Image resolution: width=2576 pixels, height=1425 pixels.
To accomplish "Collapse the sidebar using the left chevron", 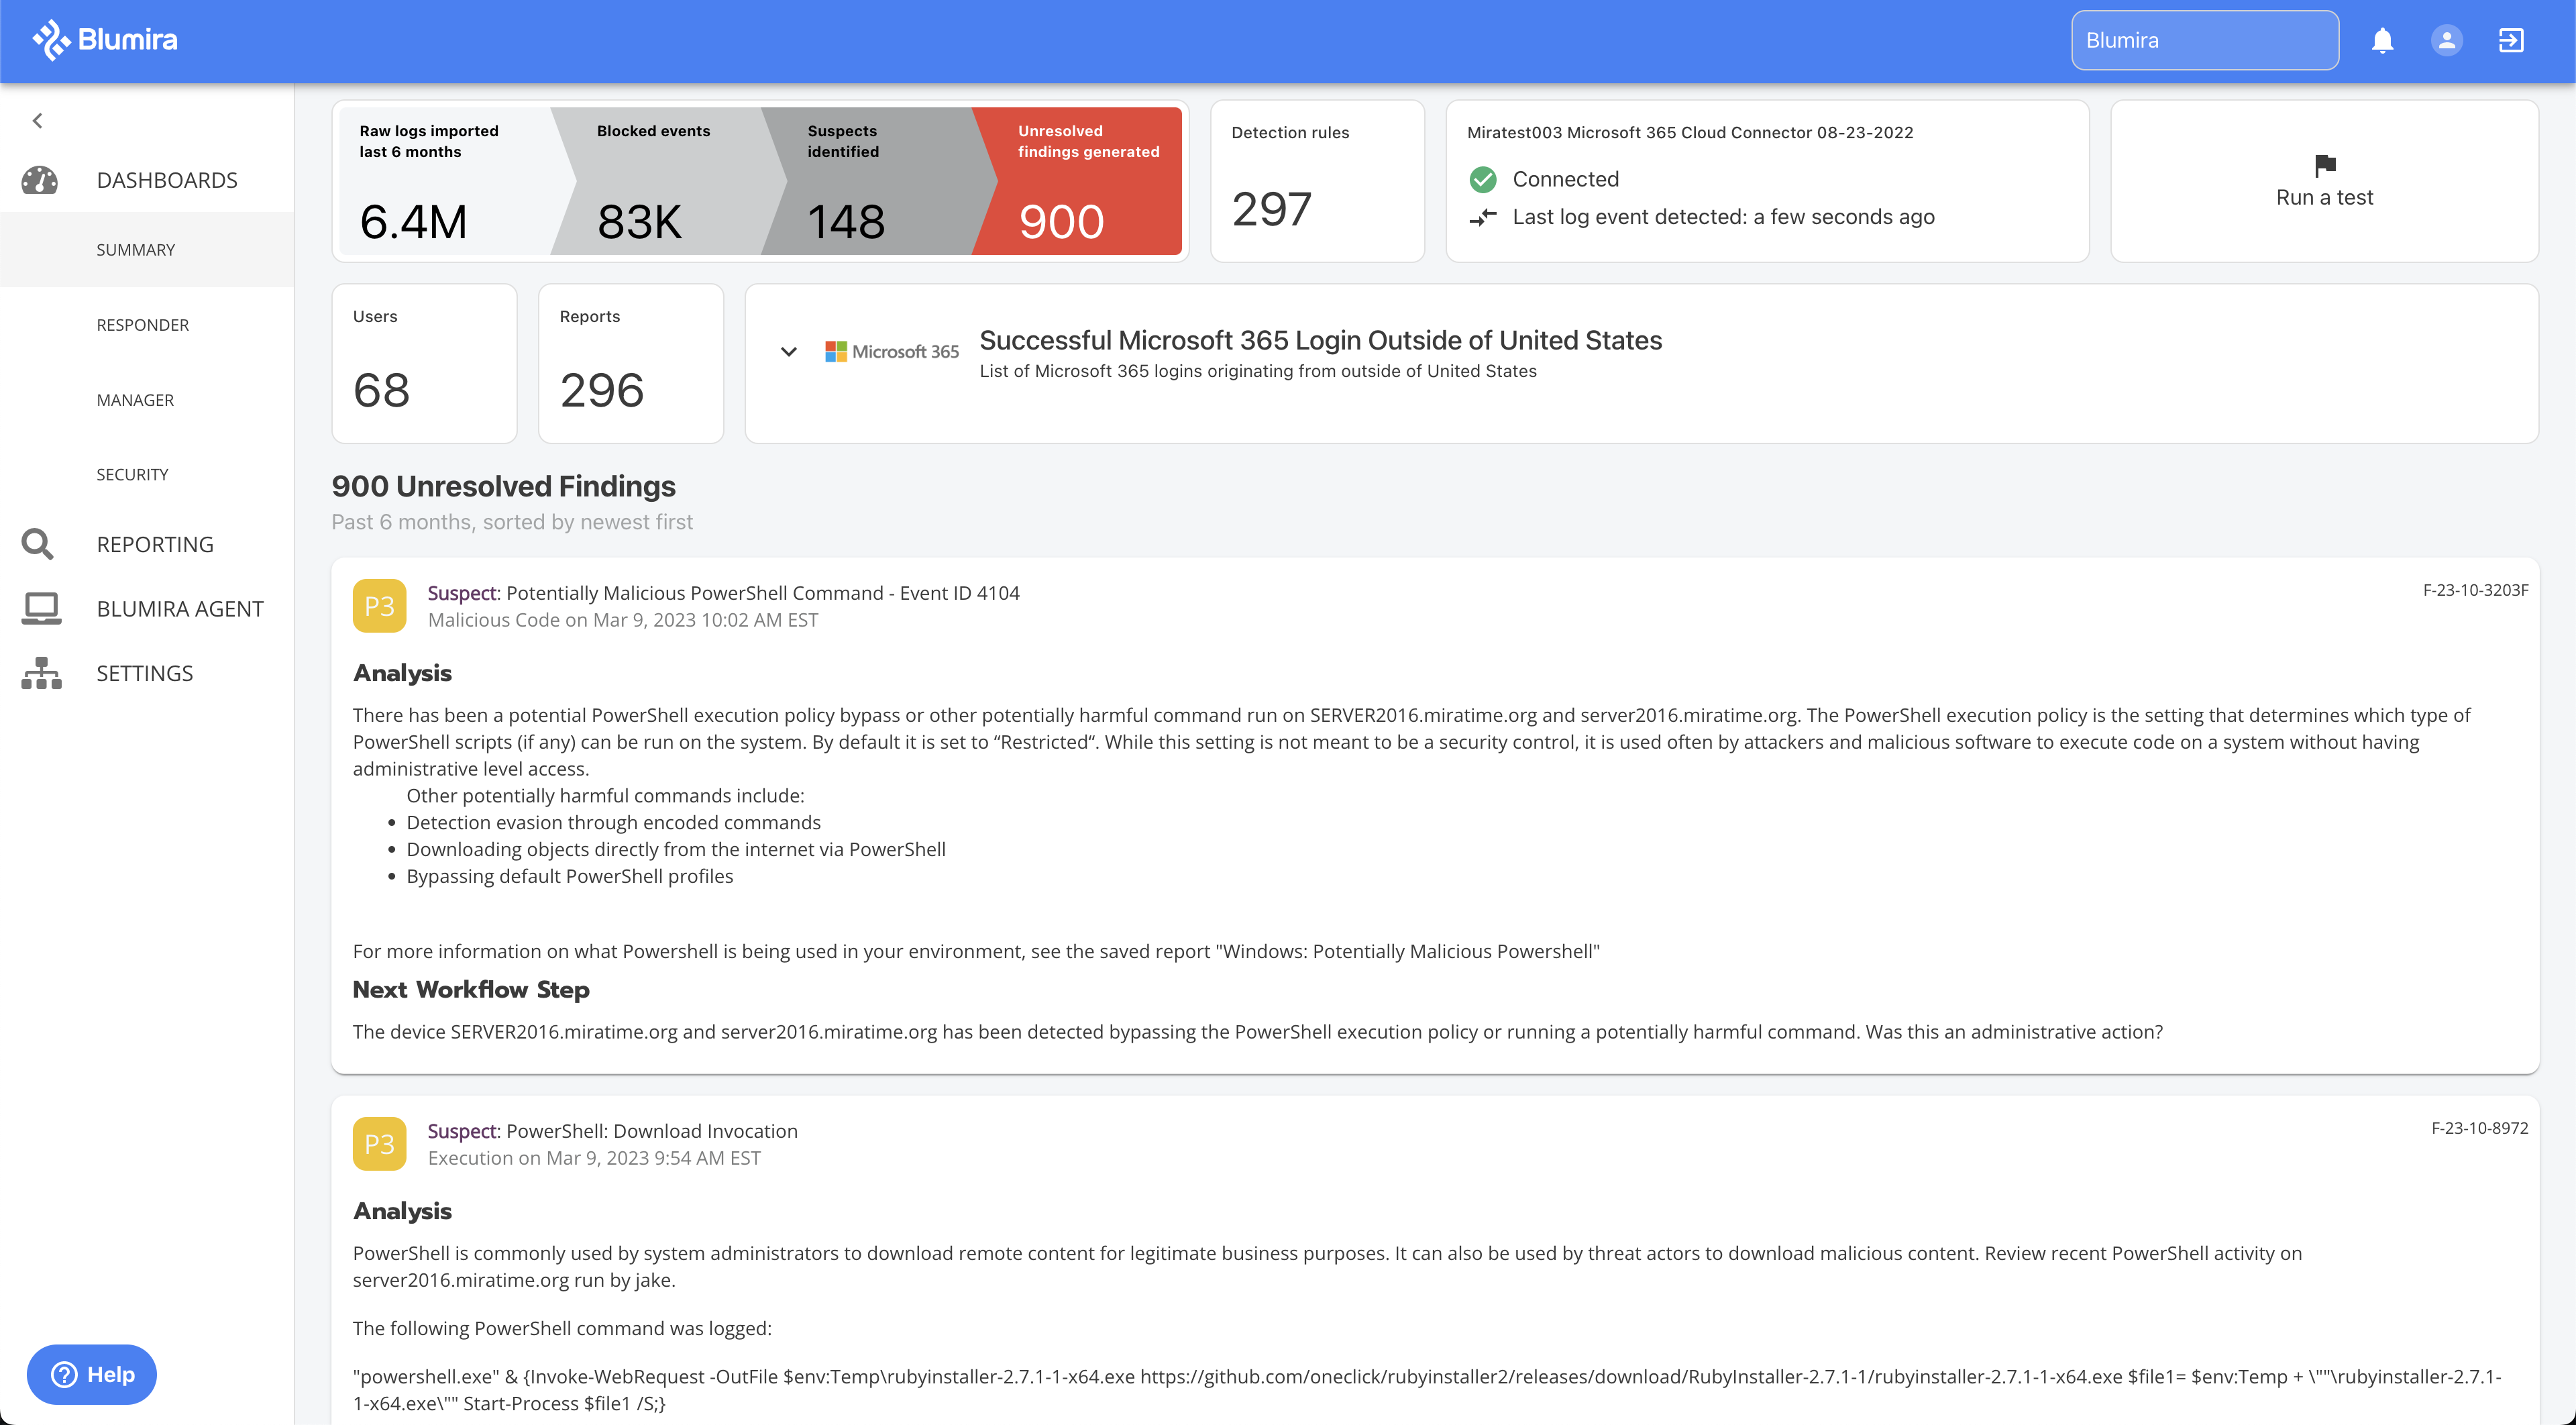I will point(37,120).
